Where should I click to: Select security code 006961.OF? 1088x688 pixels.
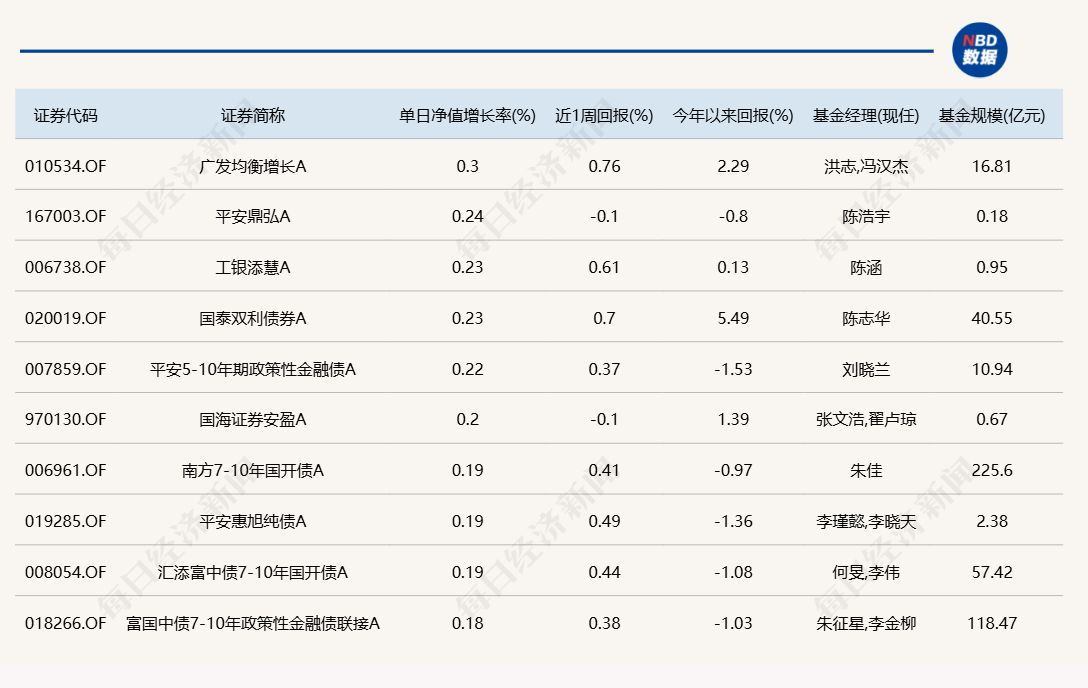click(x=65, y=471)
